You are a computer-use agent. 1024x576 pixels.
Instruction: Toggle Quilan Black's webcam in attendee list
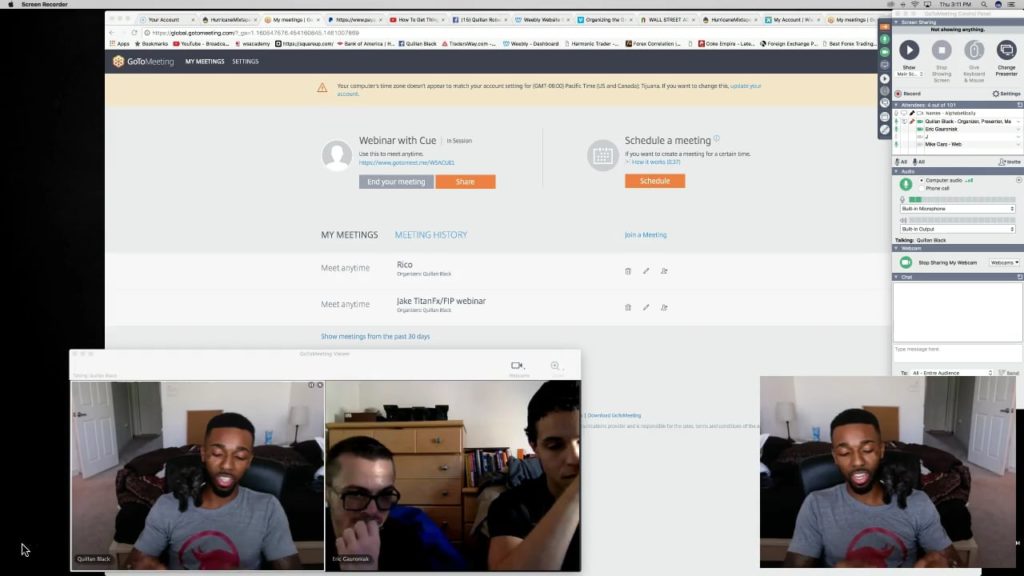point(920,121)
